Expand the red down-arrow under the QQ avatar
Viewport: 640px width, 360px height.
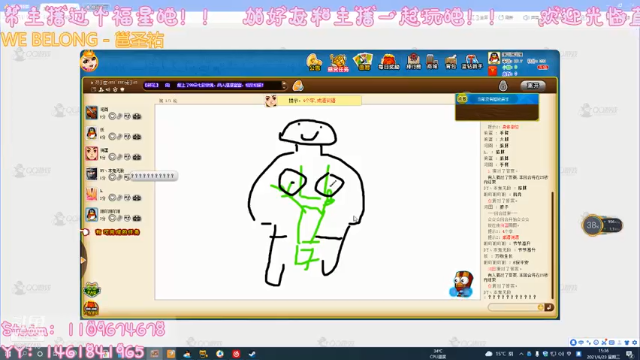[x=493, y=71]
